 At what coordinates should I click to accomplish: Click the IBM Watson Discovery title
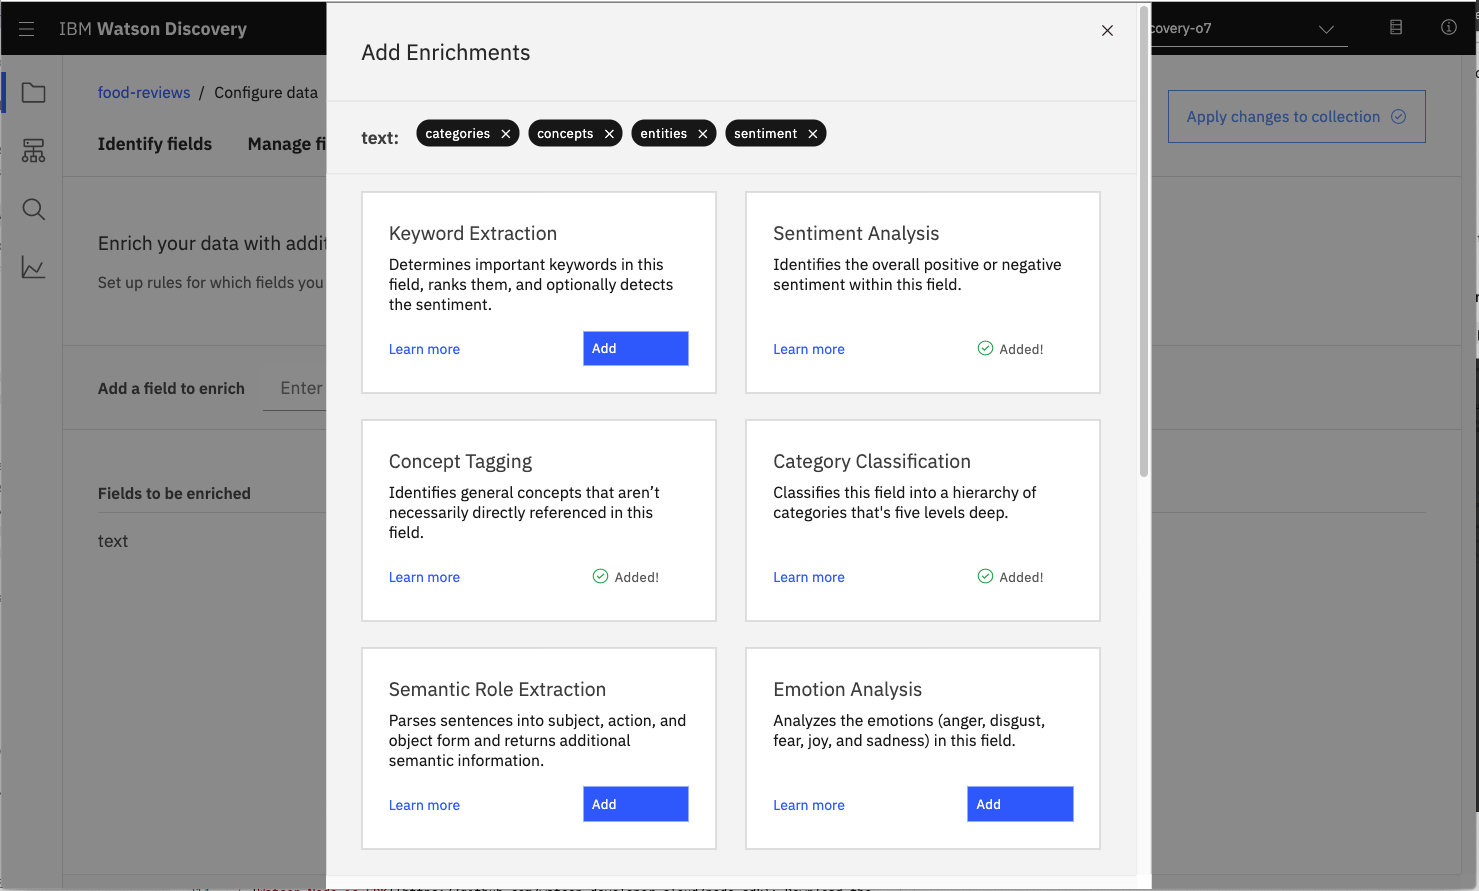(153, 29)
